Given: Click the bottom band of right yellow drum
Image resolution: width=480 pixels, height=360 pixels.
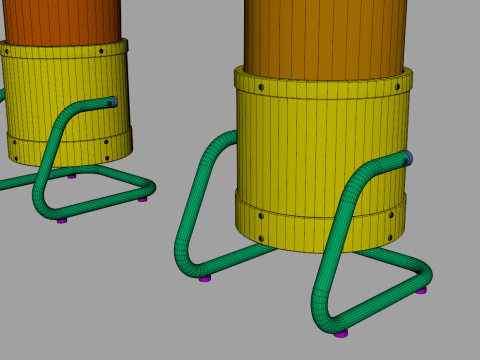Looking at the screenshot, I should pyautogui.click(x=321, y=230).
